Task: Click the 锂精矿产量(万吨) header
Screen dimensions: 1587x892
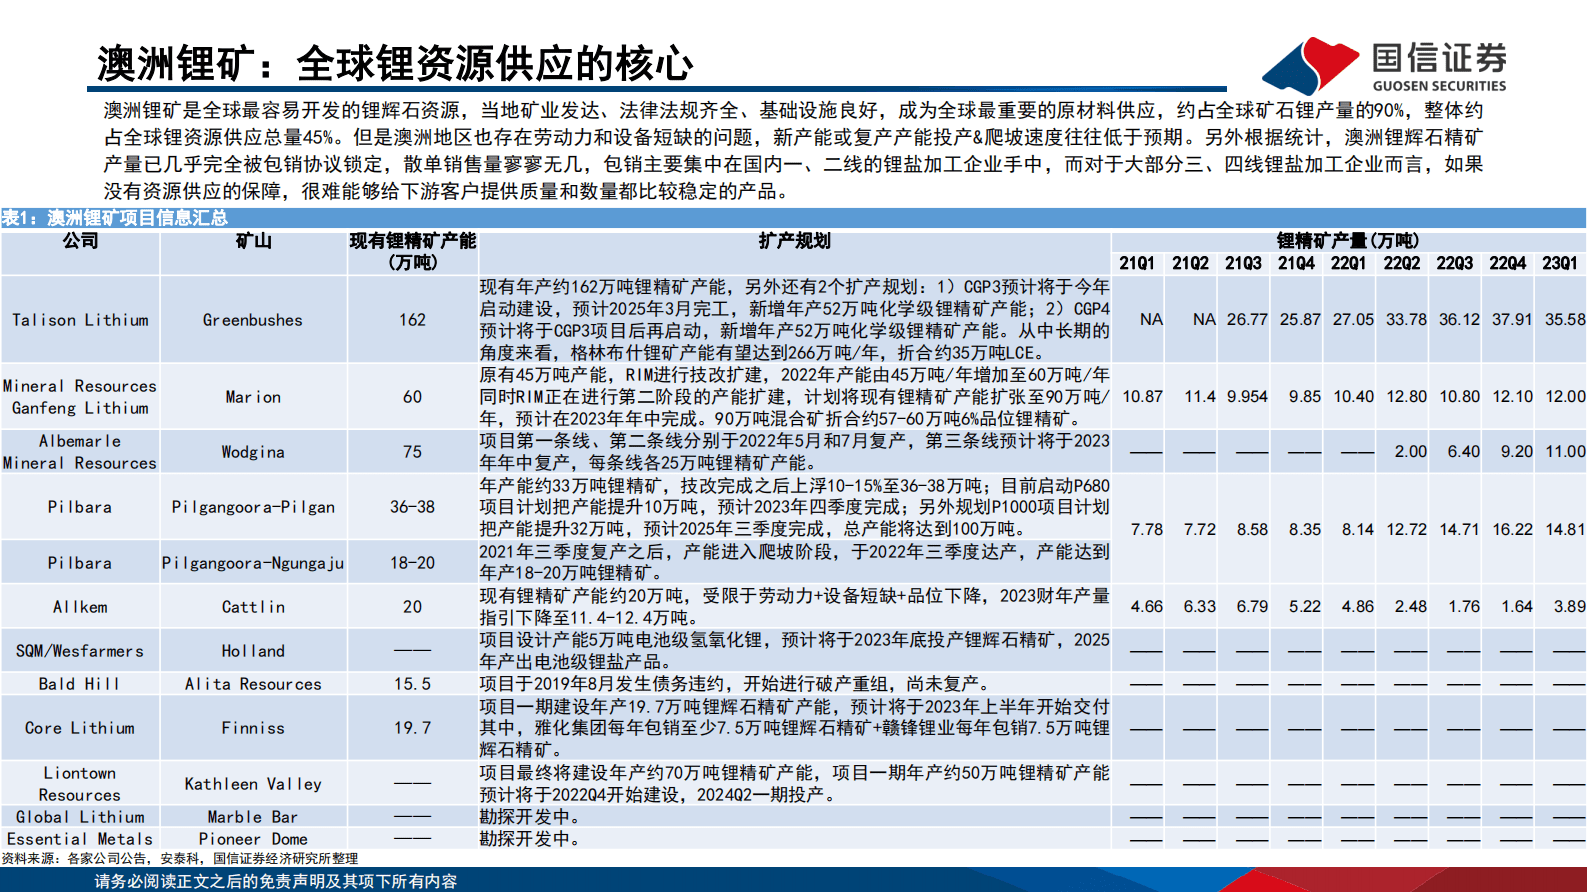Action: pos(1347,241)
